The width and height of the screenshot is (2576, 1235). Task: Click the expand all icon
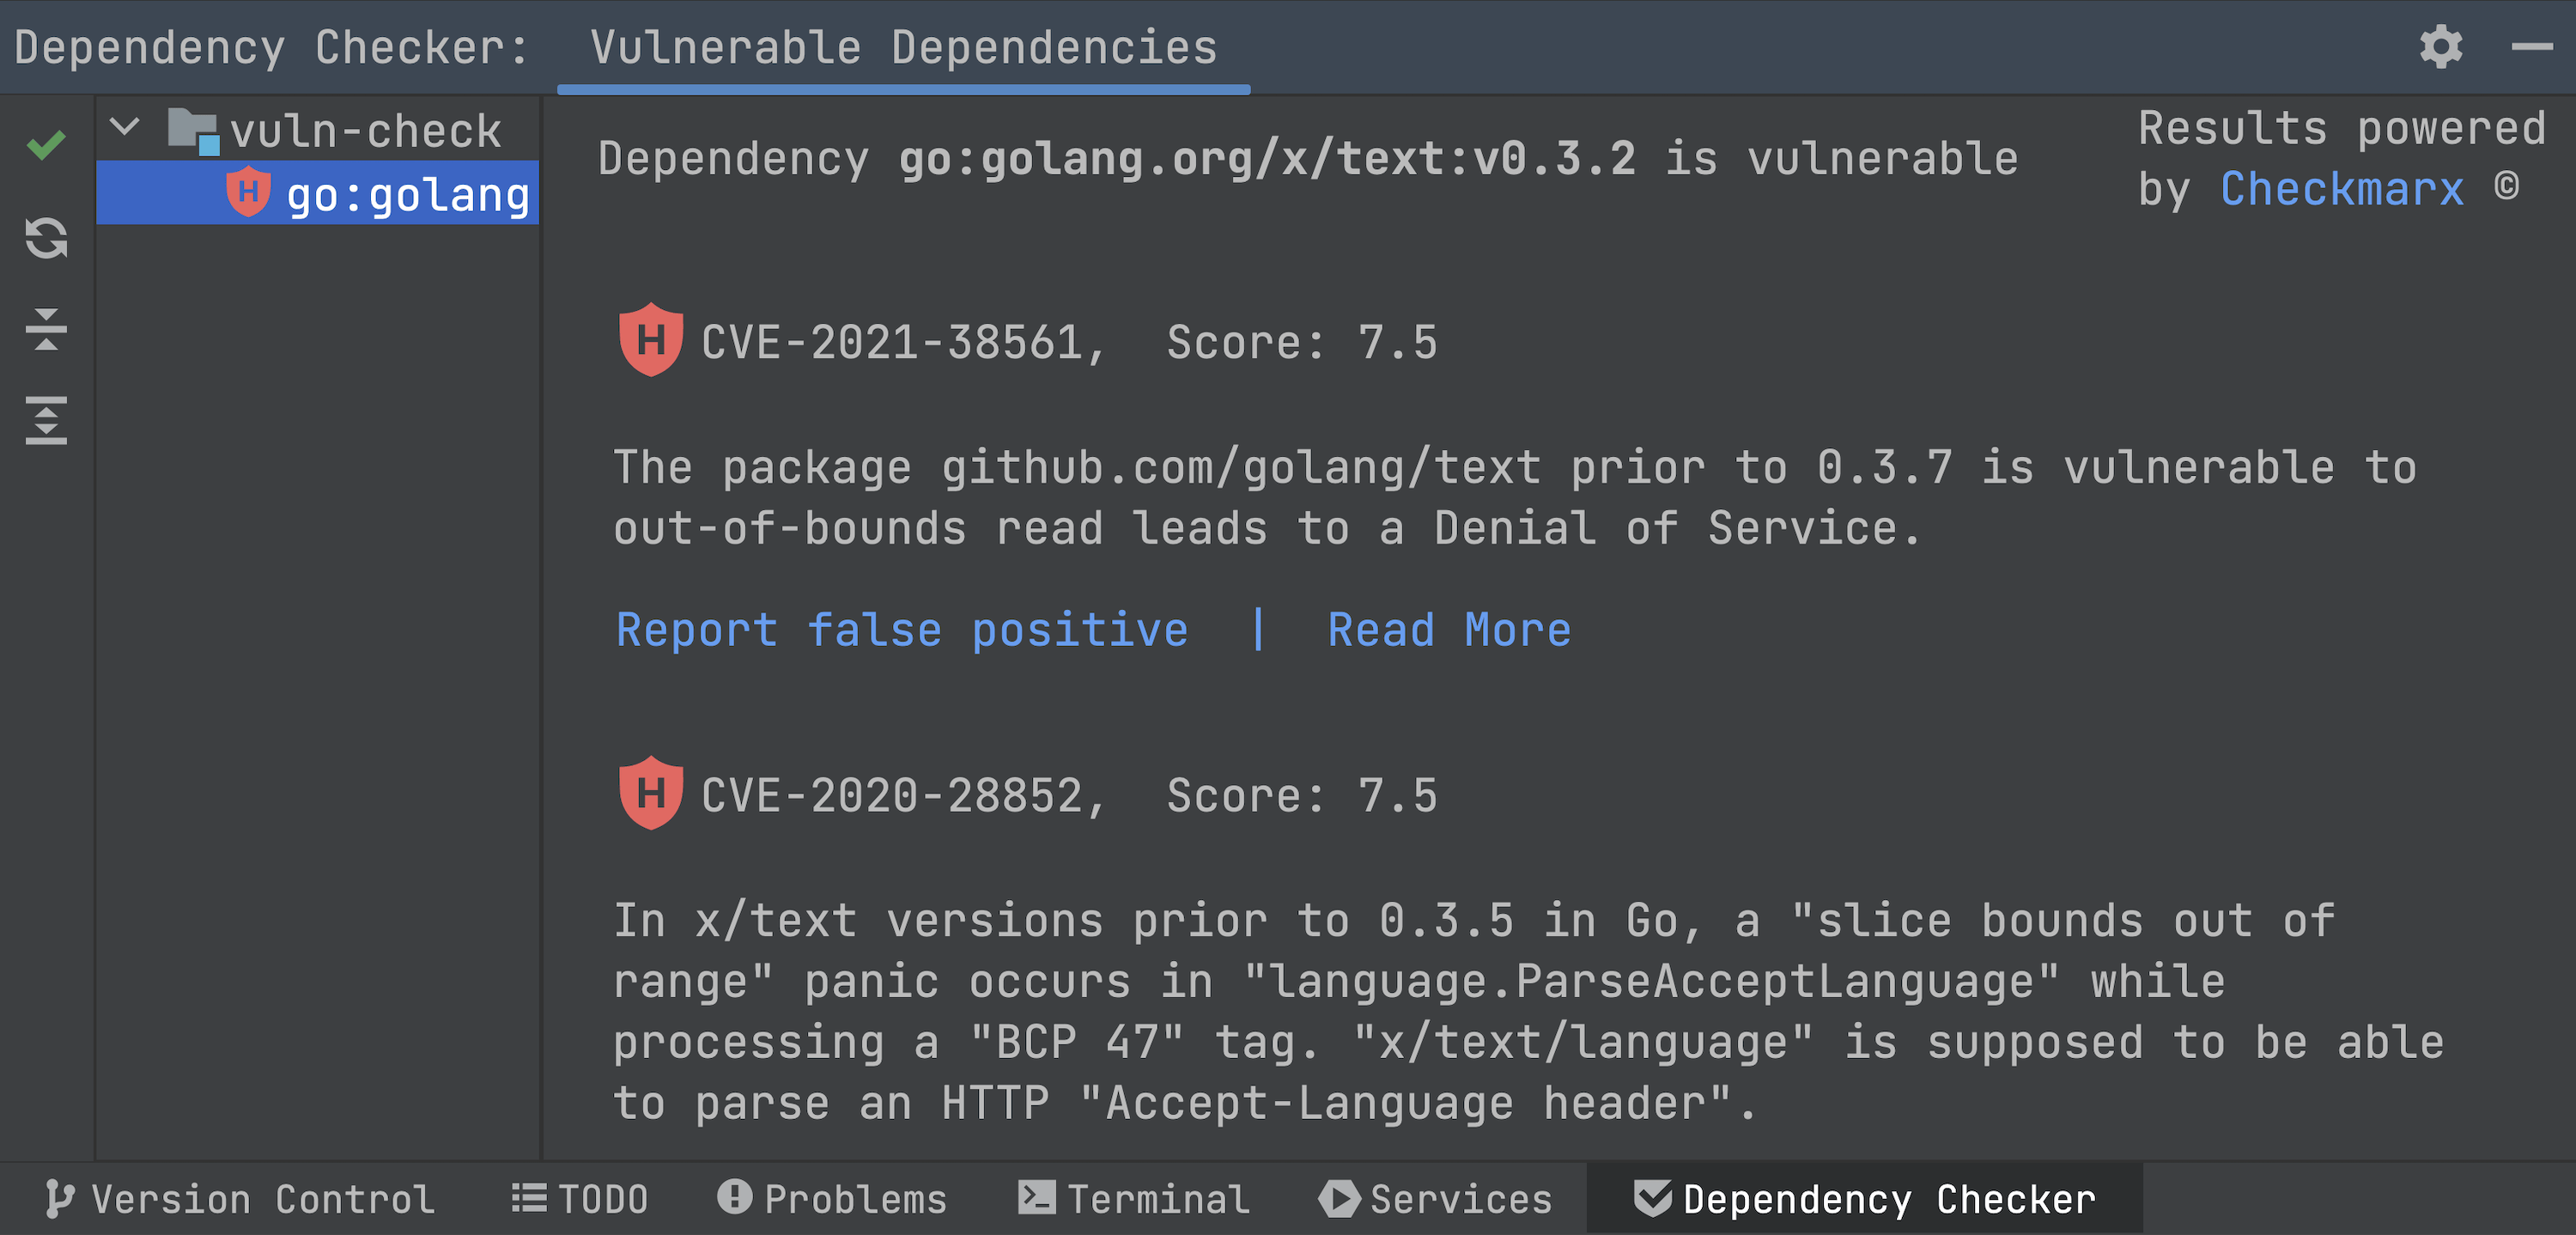(x=46, y=420)
